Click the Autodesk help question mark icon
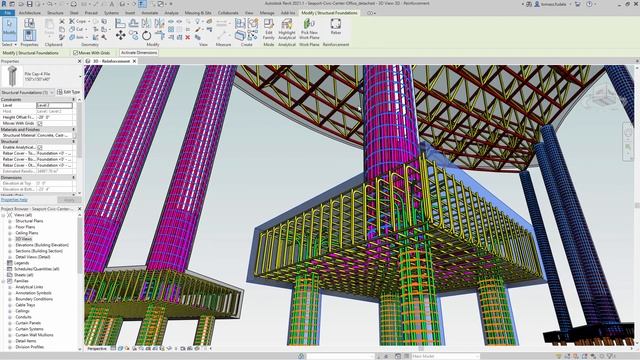This screenshot has width=640, height=360. click(589, 4)
